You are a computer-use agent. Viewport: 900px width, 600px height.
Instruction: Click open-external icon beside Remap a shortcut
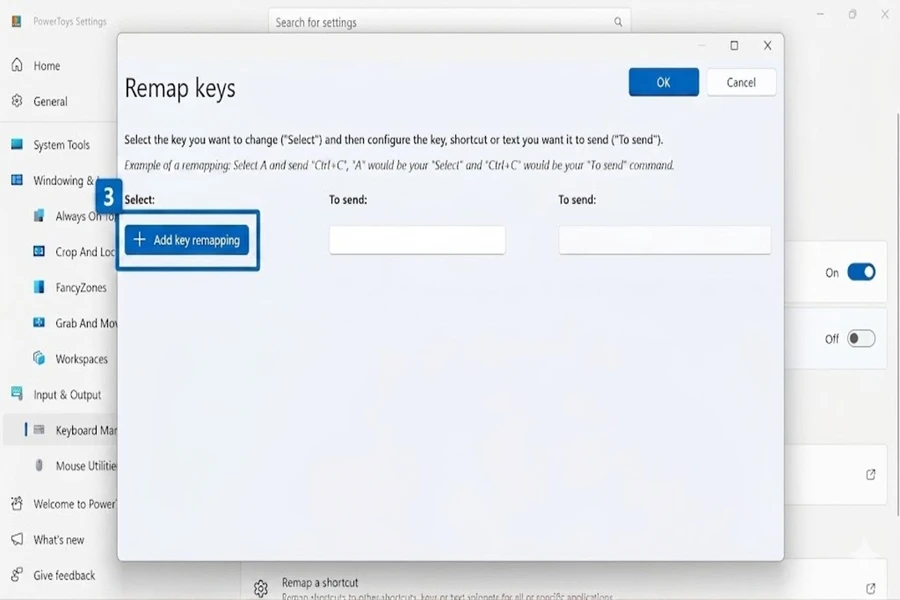(871, 589)
